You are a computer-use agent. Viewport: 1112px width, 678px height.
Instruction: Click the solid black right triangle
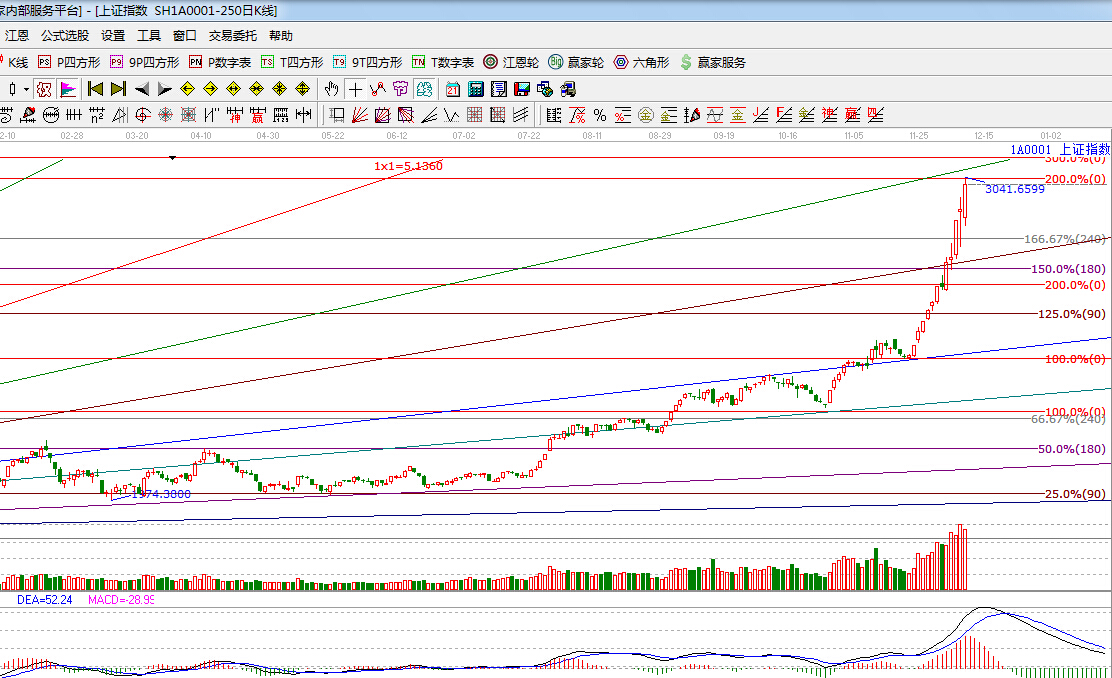point(165,89)
